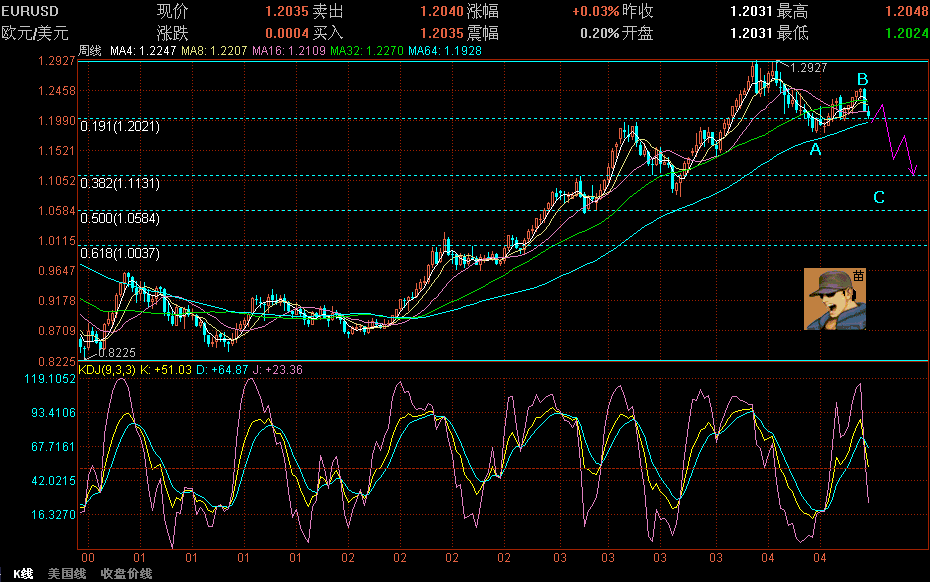Click the 最高 value 1.2048

tap(907, 11)
